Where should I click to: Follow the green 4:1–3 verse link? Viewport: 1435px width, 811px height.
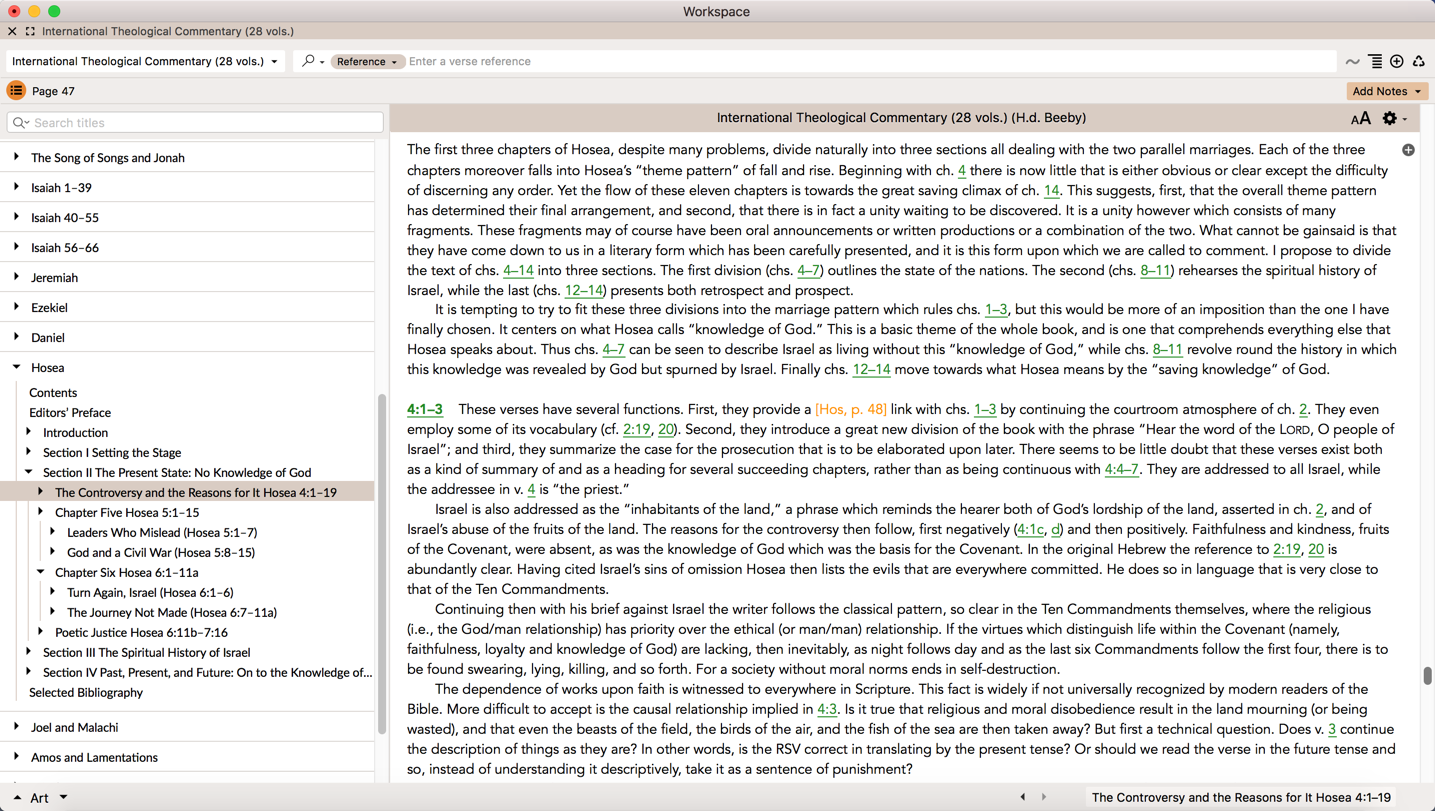point(424,409)
